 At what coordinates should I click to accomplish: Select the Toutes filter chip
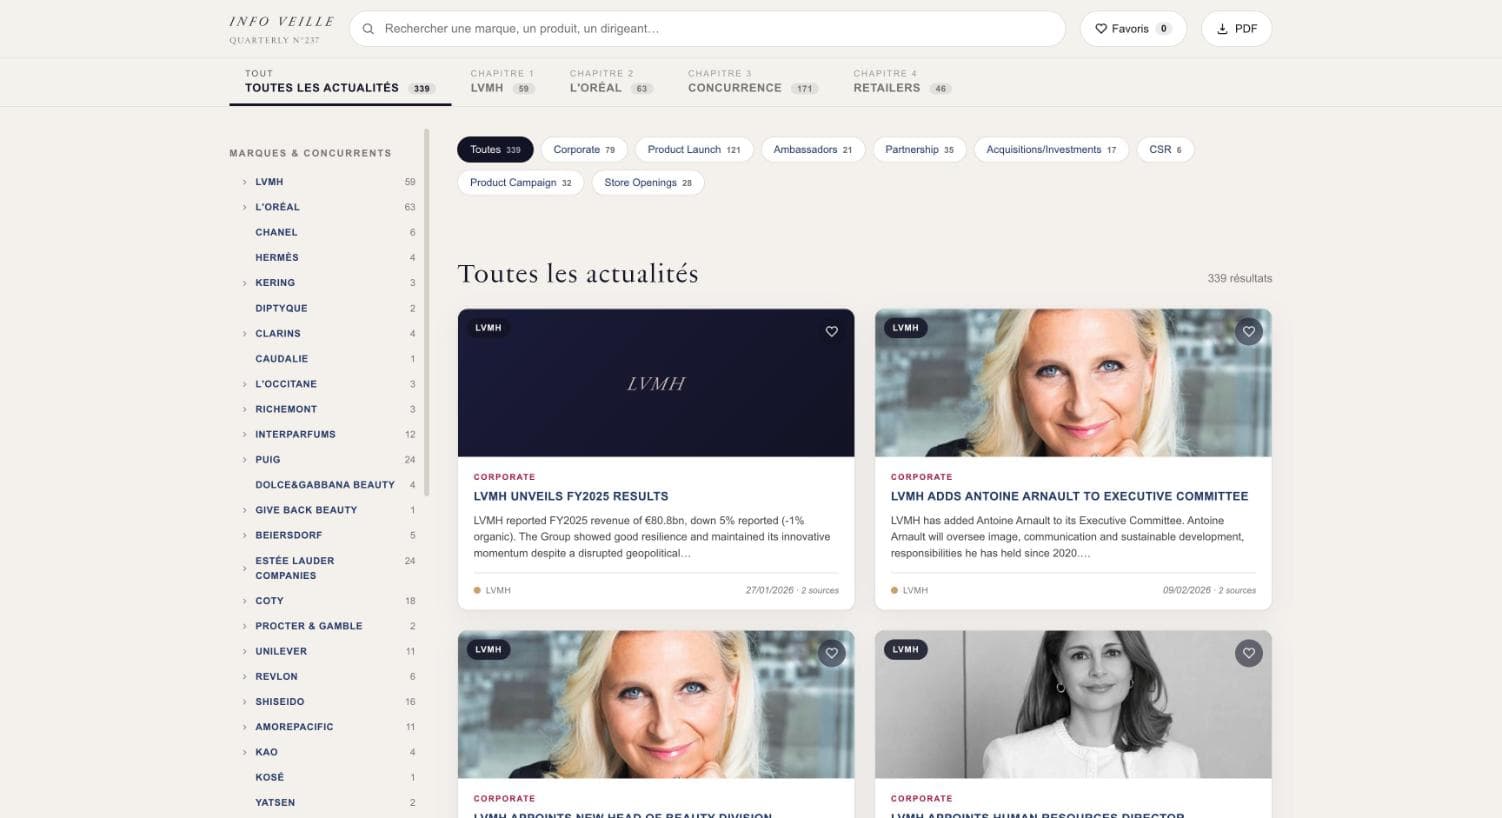click(495, 150)
